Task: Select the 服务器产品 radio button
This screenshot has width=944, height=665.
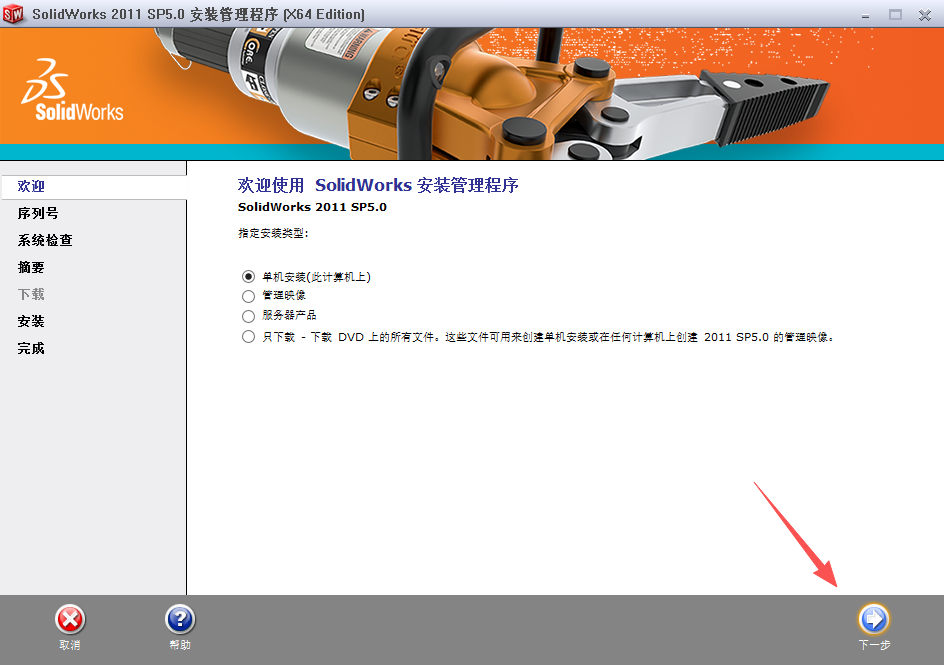Action: (249, 315)
